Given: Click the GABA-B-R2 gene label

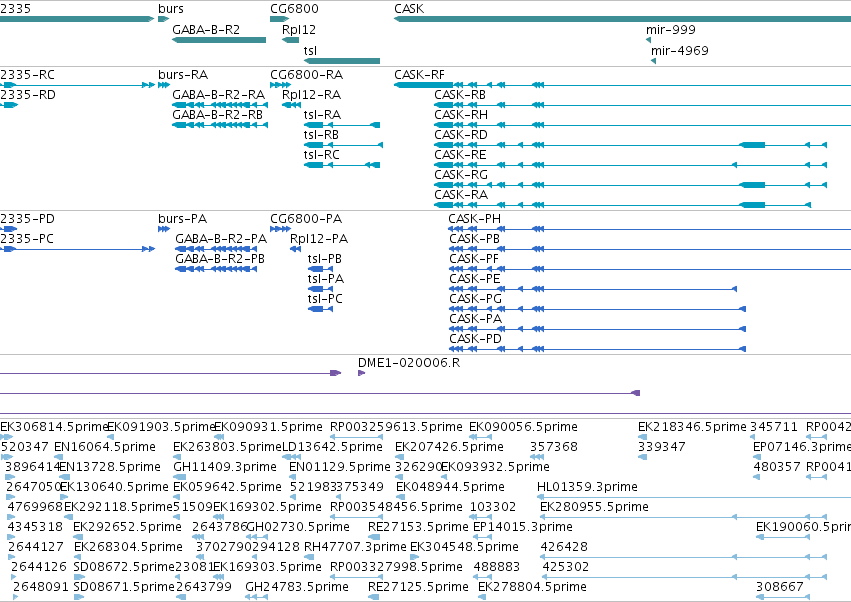Looking at the screenshot, I should (x=206, y=30).
